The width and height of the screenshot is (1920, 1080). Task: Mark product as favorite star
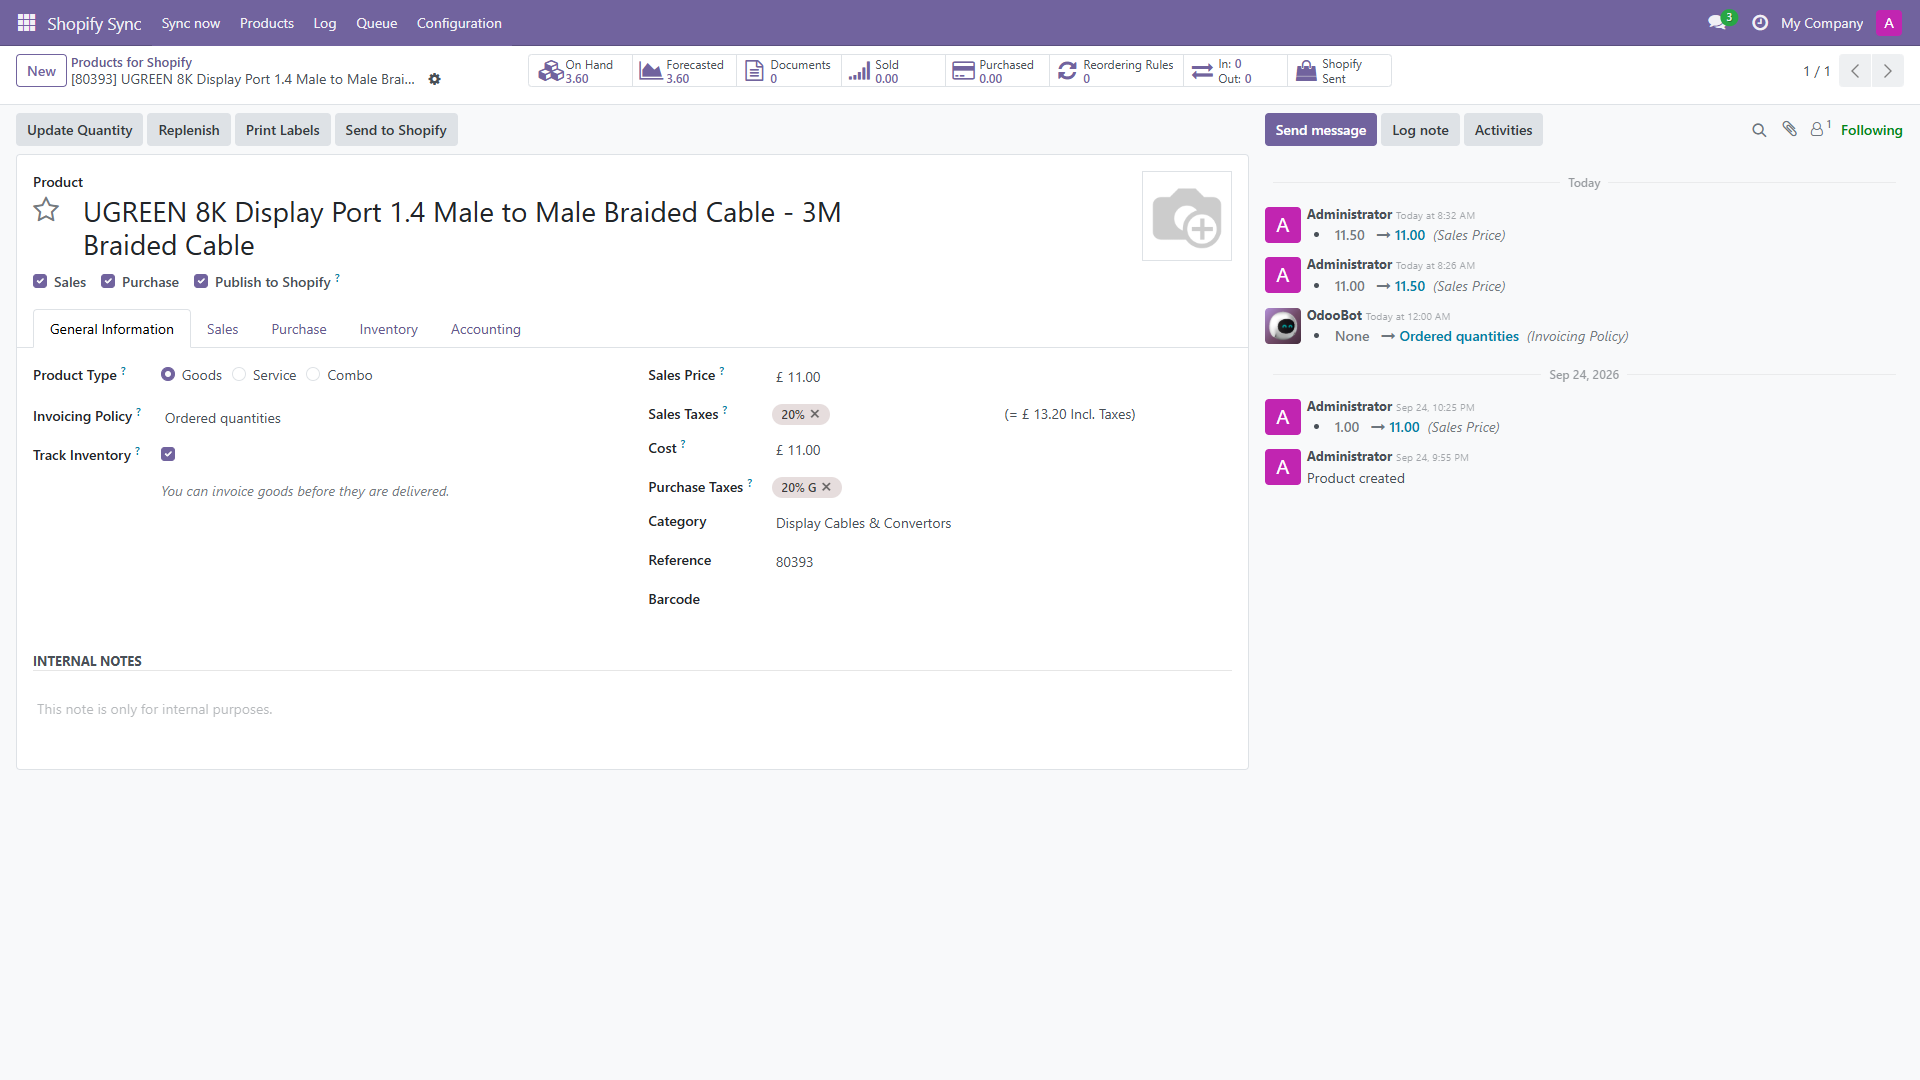pyautogui.click(x=46, y=210)
